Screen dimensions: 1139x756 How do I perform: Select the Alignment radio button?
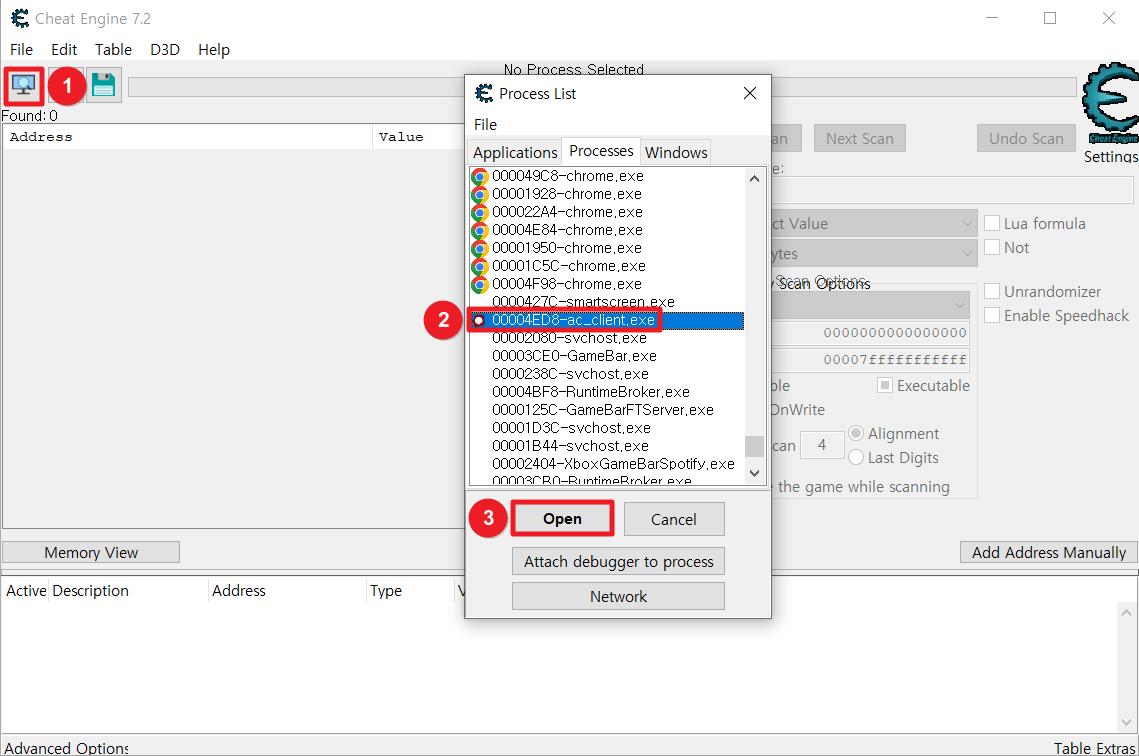(x=856, y=433)
